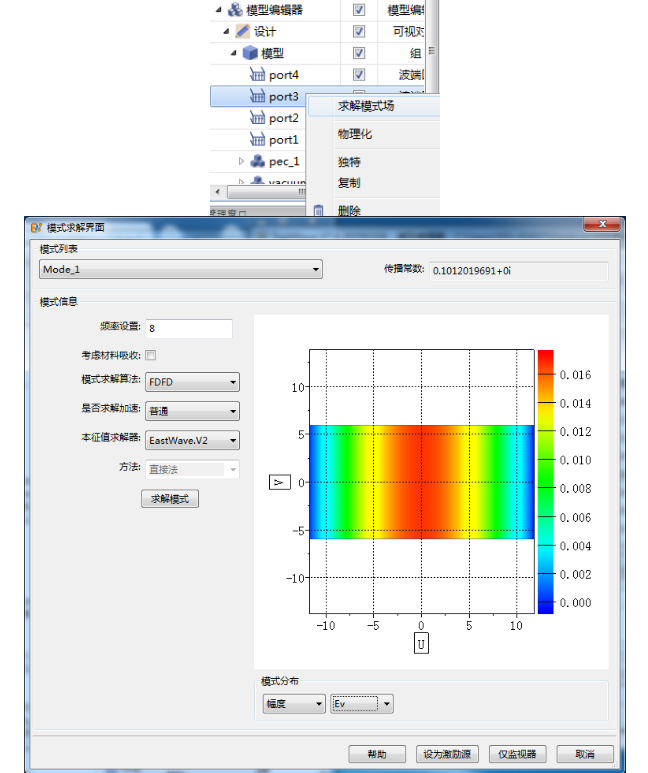Image resolution: width=648 pixels, height=773 pixels.
Task: Open the Mode_1 模式列表 dropdown
Action: pyautogui.click(x=180, y=269)
